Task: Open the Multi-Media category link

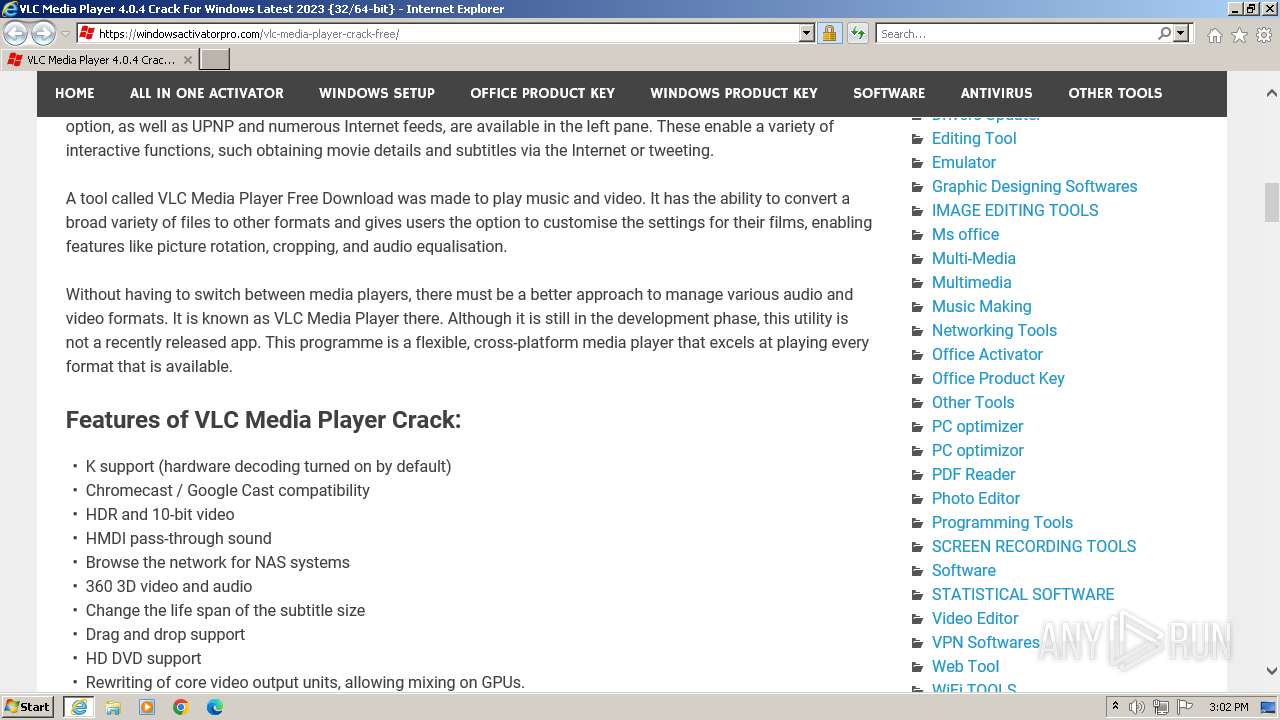Action: click(x=974, y=259)
